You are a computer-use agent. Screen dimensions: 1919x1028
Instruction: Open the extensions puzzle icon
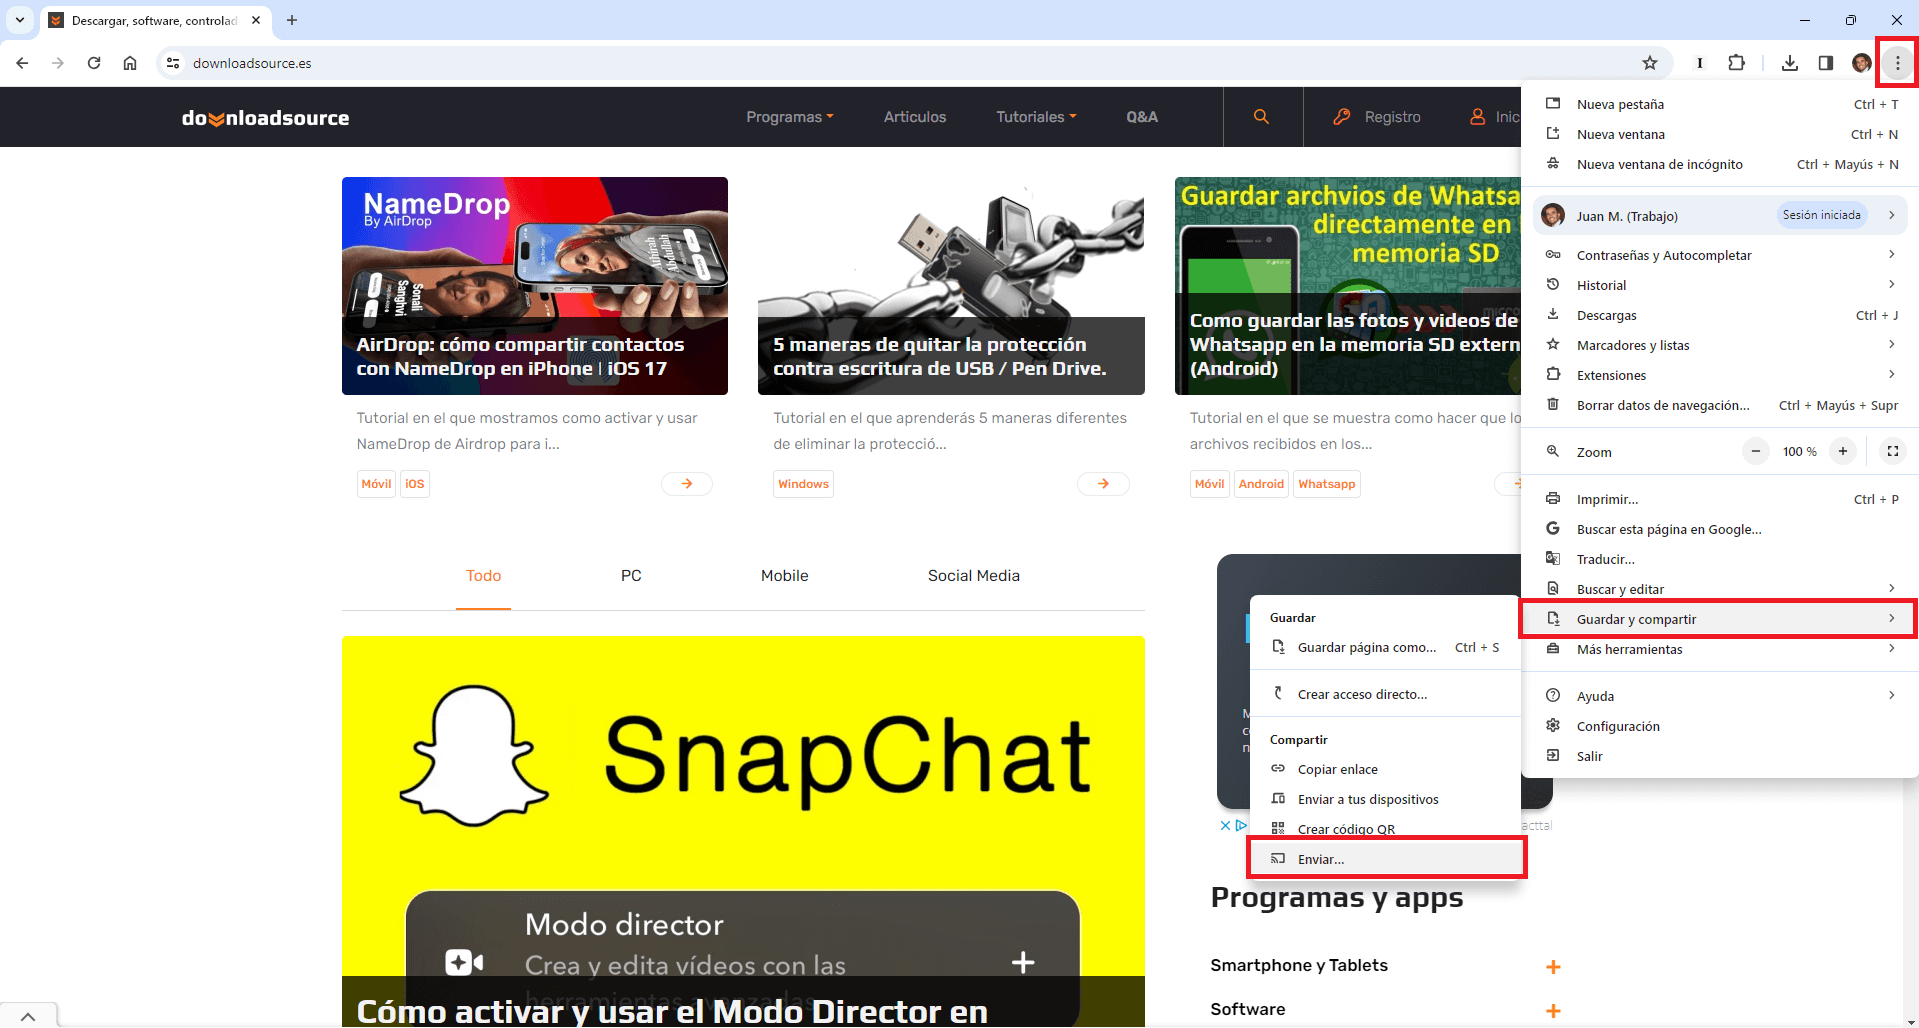pyautogui.click(x=1737, y=63)
